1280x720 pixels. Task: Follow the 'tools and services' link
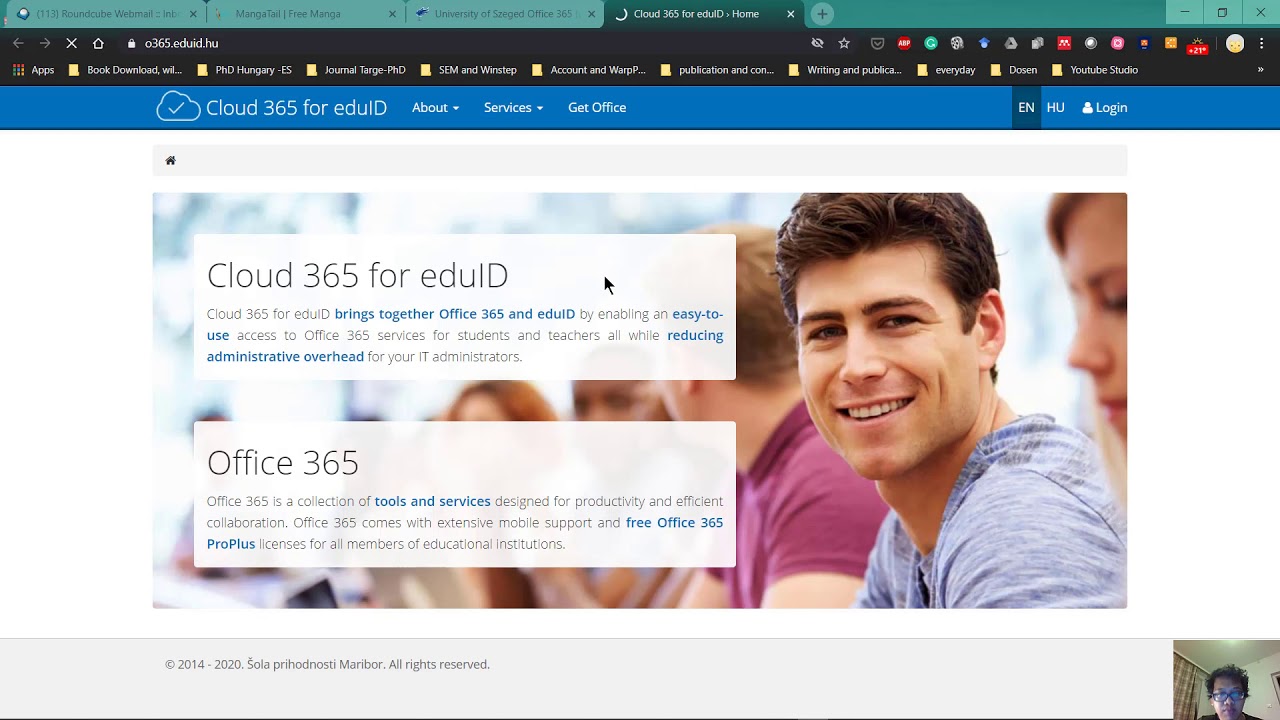pos(433,501)
